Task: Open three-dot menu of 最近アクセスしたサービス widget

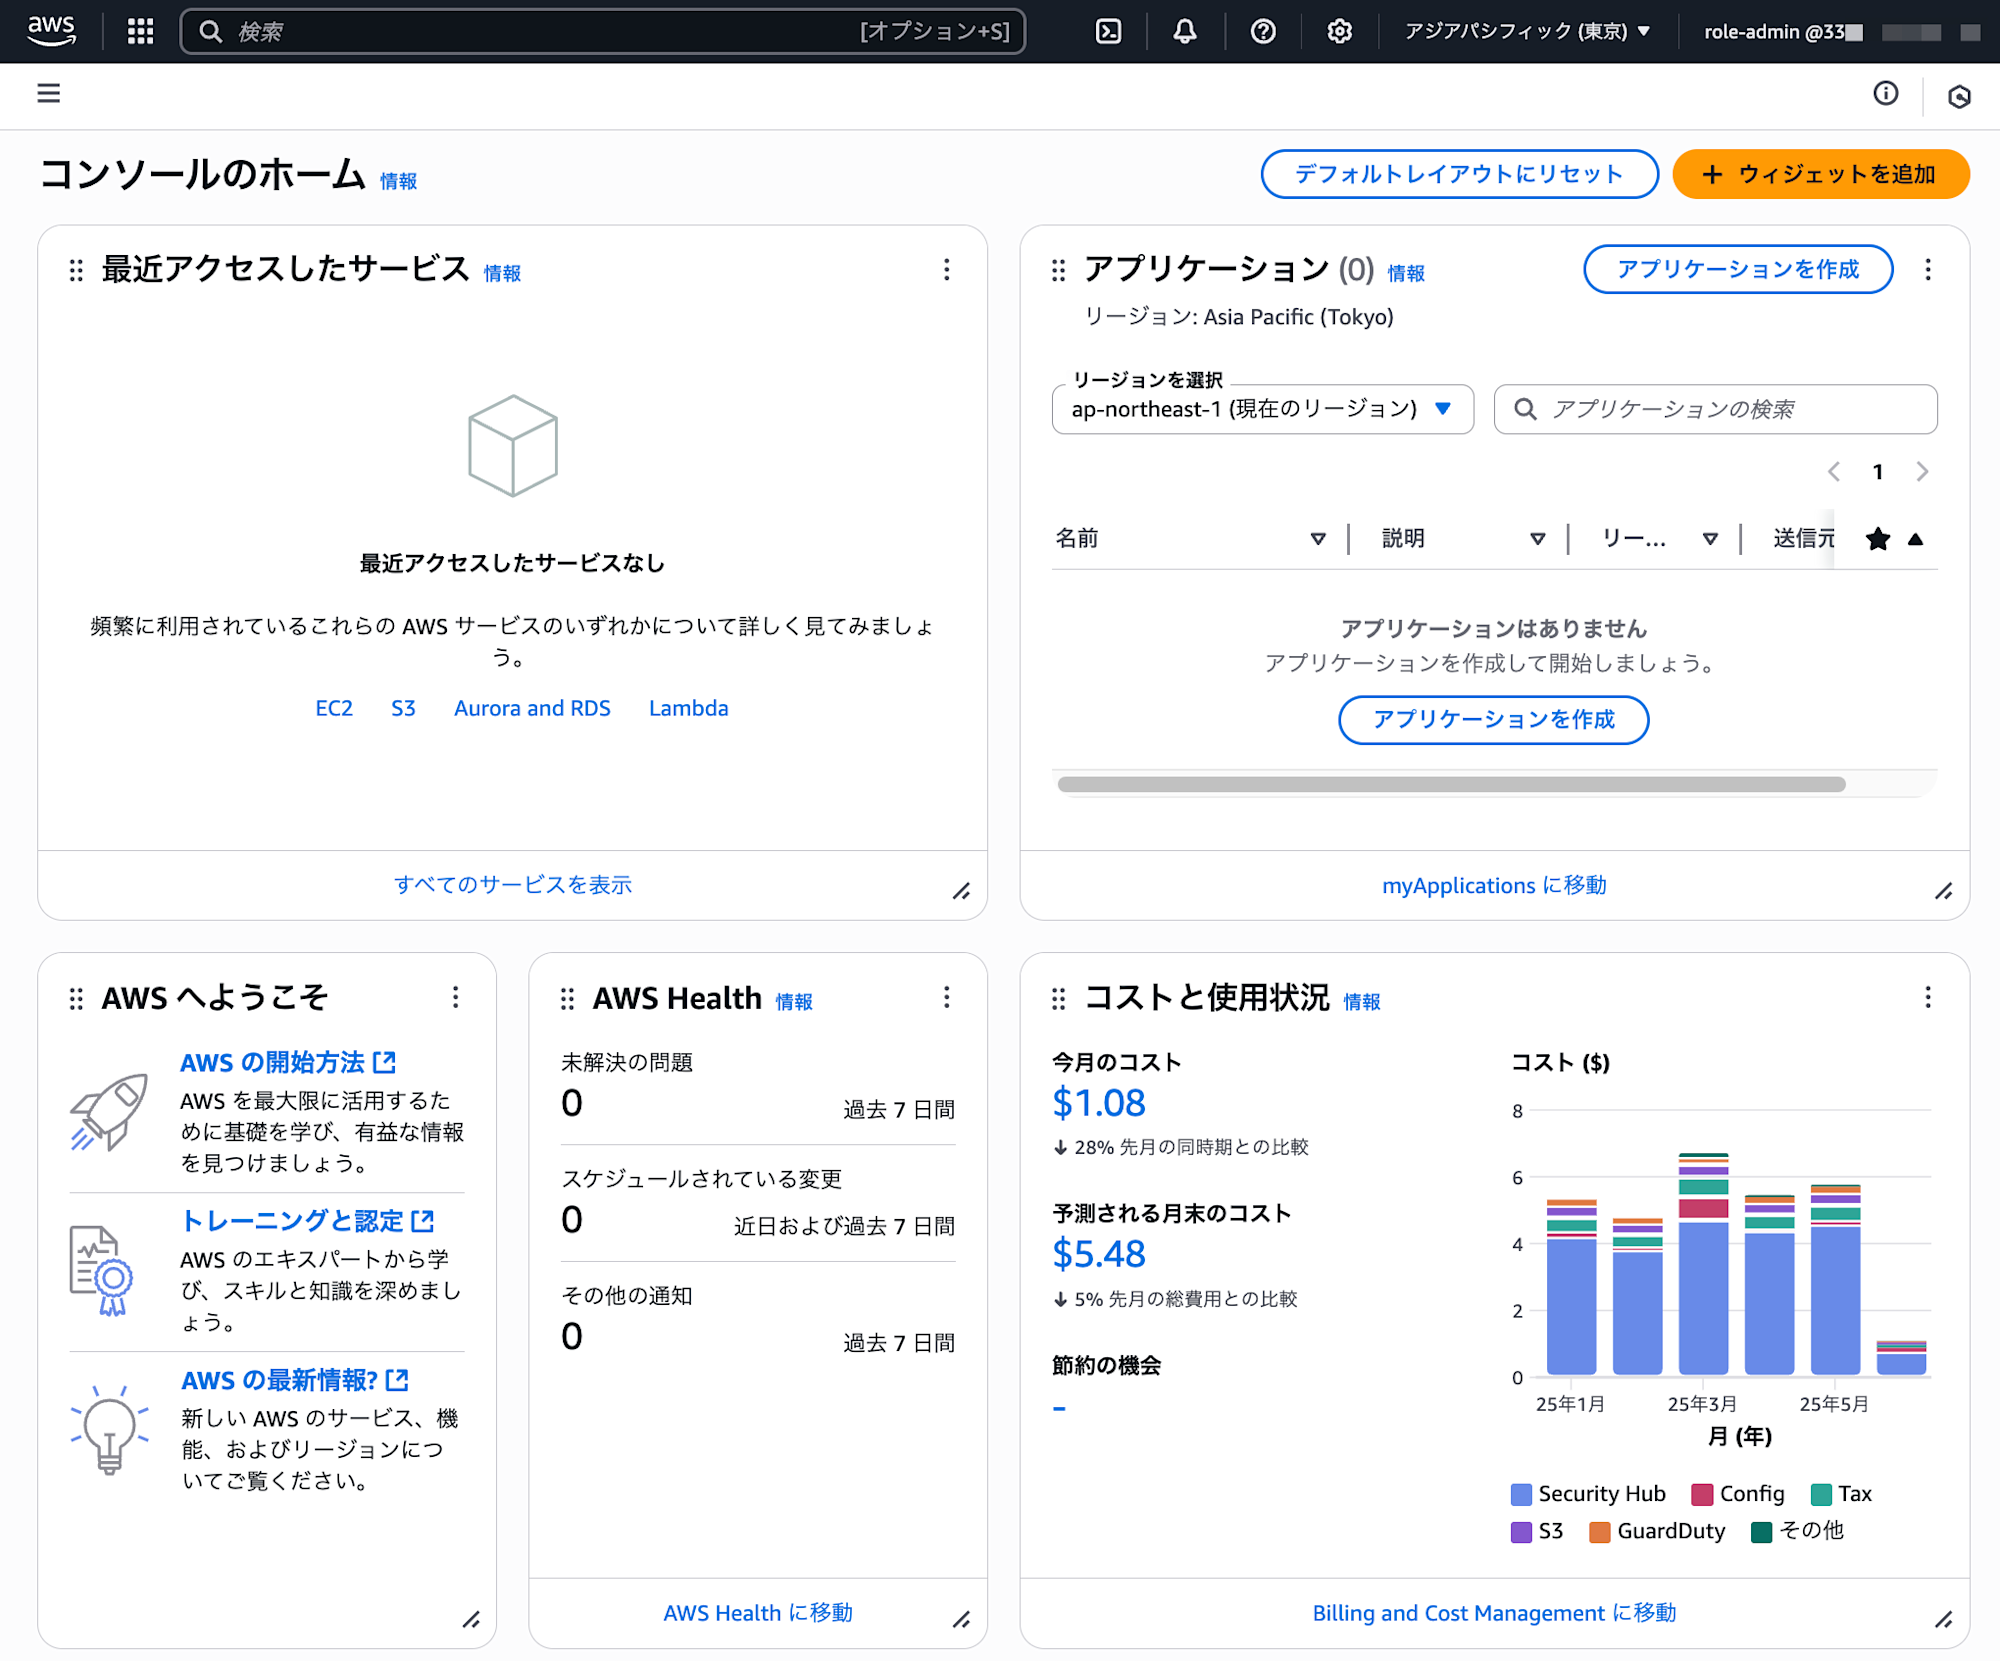Action: (946, 269)
